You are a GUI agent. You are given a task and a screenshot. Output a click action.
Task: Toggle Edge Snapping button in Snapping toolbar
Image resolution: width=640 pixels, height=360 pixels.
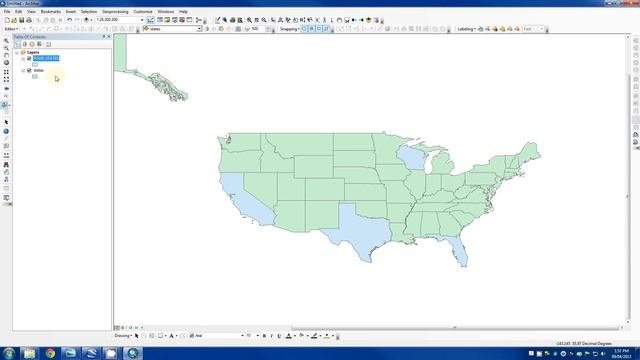(x=326, y=29)
